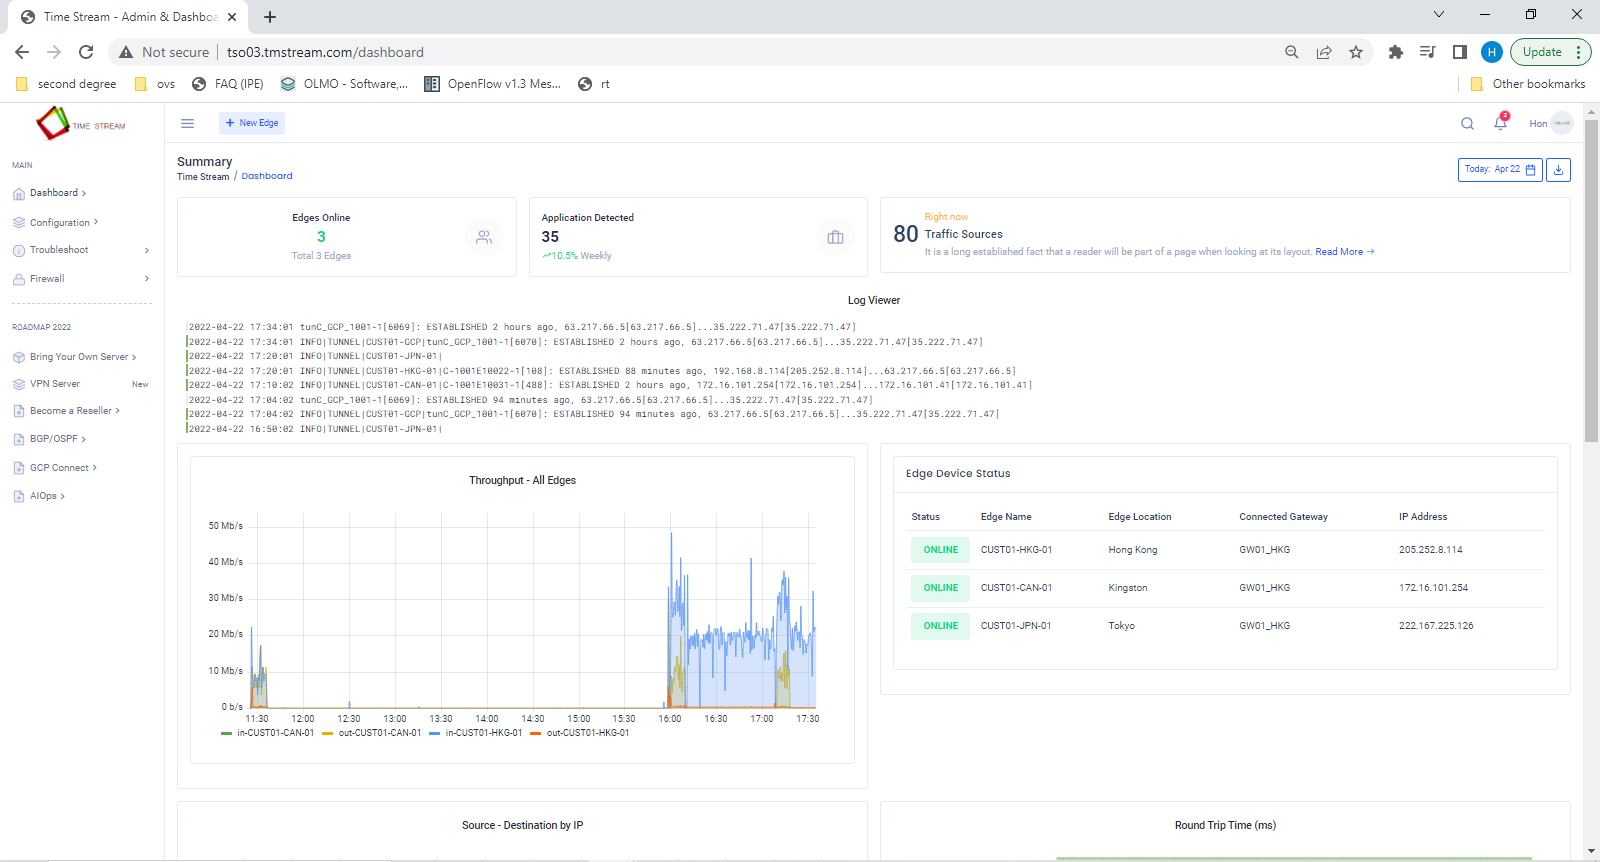Click the download report icon button
Screen dimensions: 1600x862
(1558, 170)
